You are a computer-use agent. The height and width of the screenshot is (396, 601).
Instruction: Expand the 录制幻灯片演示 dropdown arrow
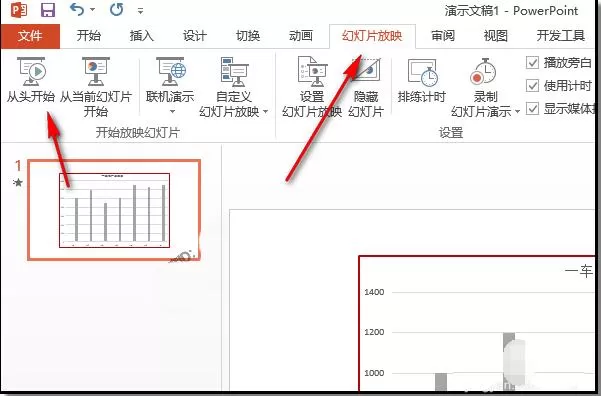pyautogui.click(x=517, y=112)
